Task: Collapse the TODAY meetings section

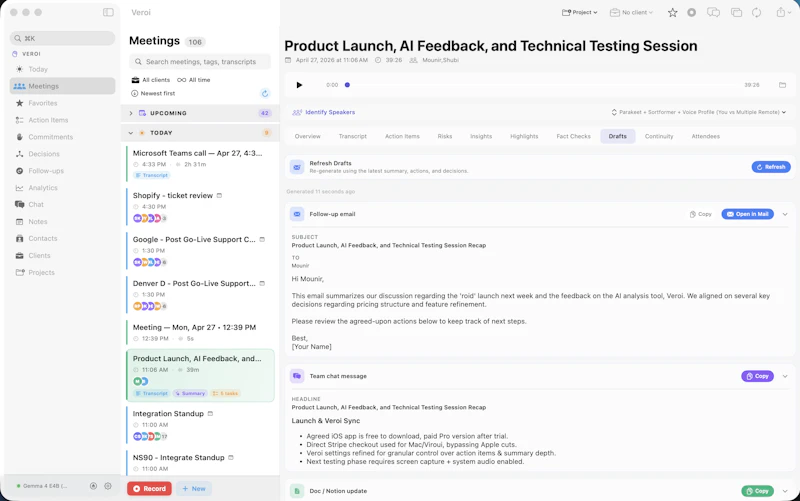Action: tap(131, 133)
